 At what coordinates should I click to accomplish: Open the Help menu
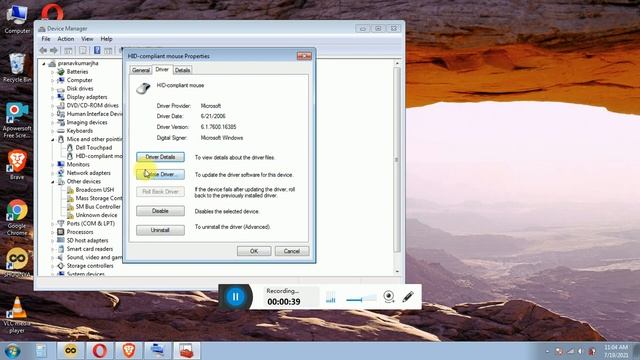tap(106, 39)
